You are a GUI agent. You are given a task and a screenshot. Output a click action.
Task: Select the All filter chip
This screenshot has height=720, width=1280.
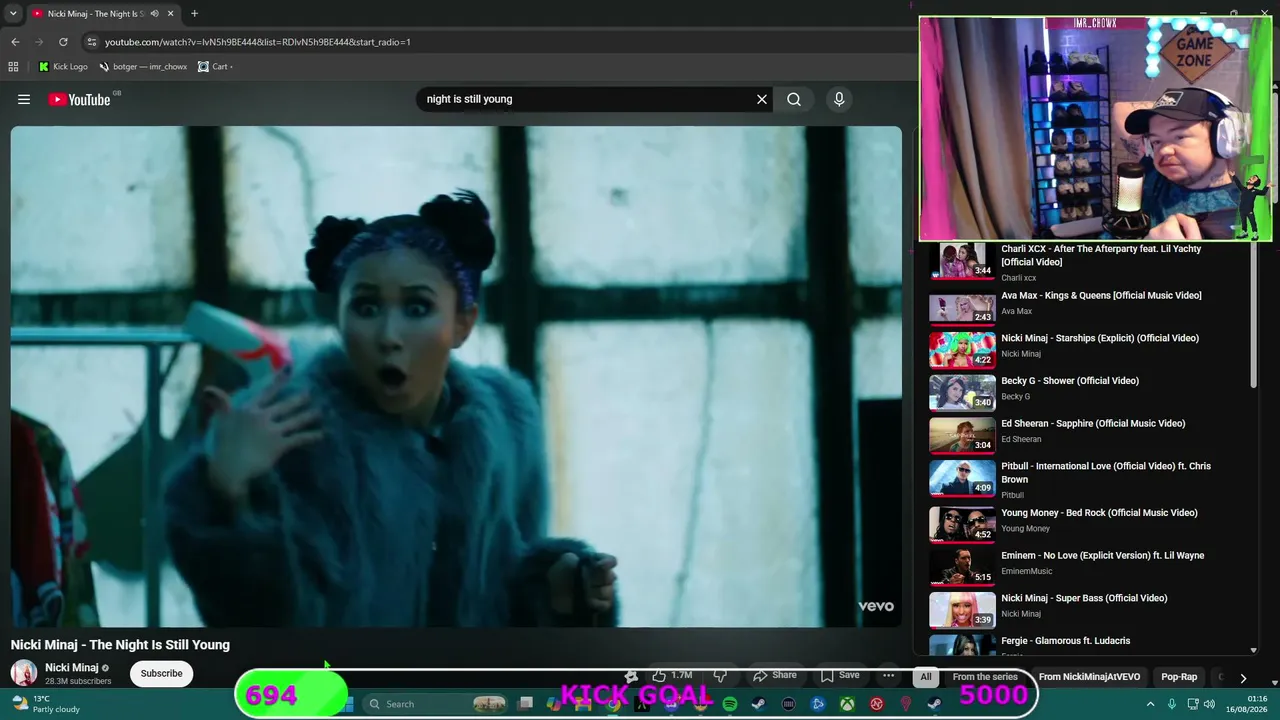pos(926,677)
